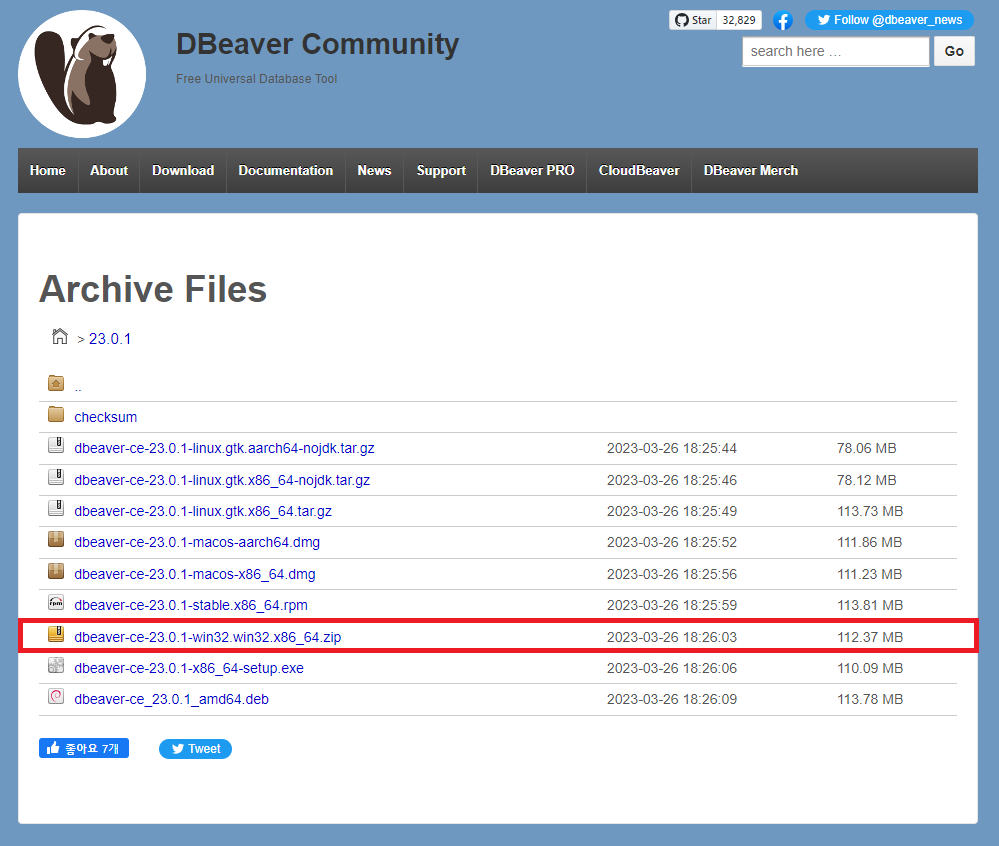999x846 pixels.
Task: Click the DBeaver Community site title
Action: [x=317, y=45]
